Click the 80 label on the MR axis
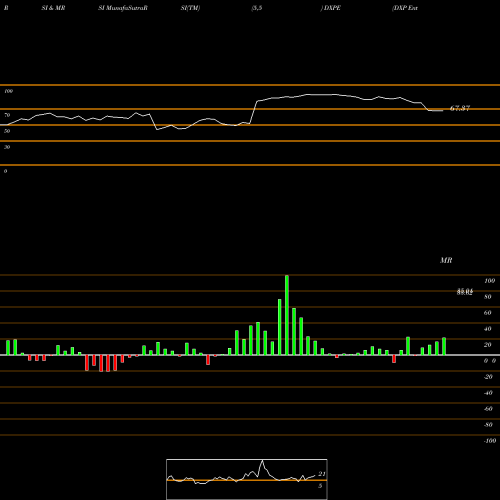 pyautogui.click(x=487, y=297)
